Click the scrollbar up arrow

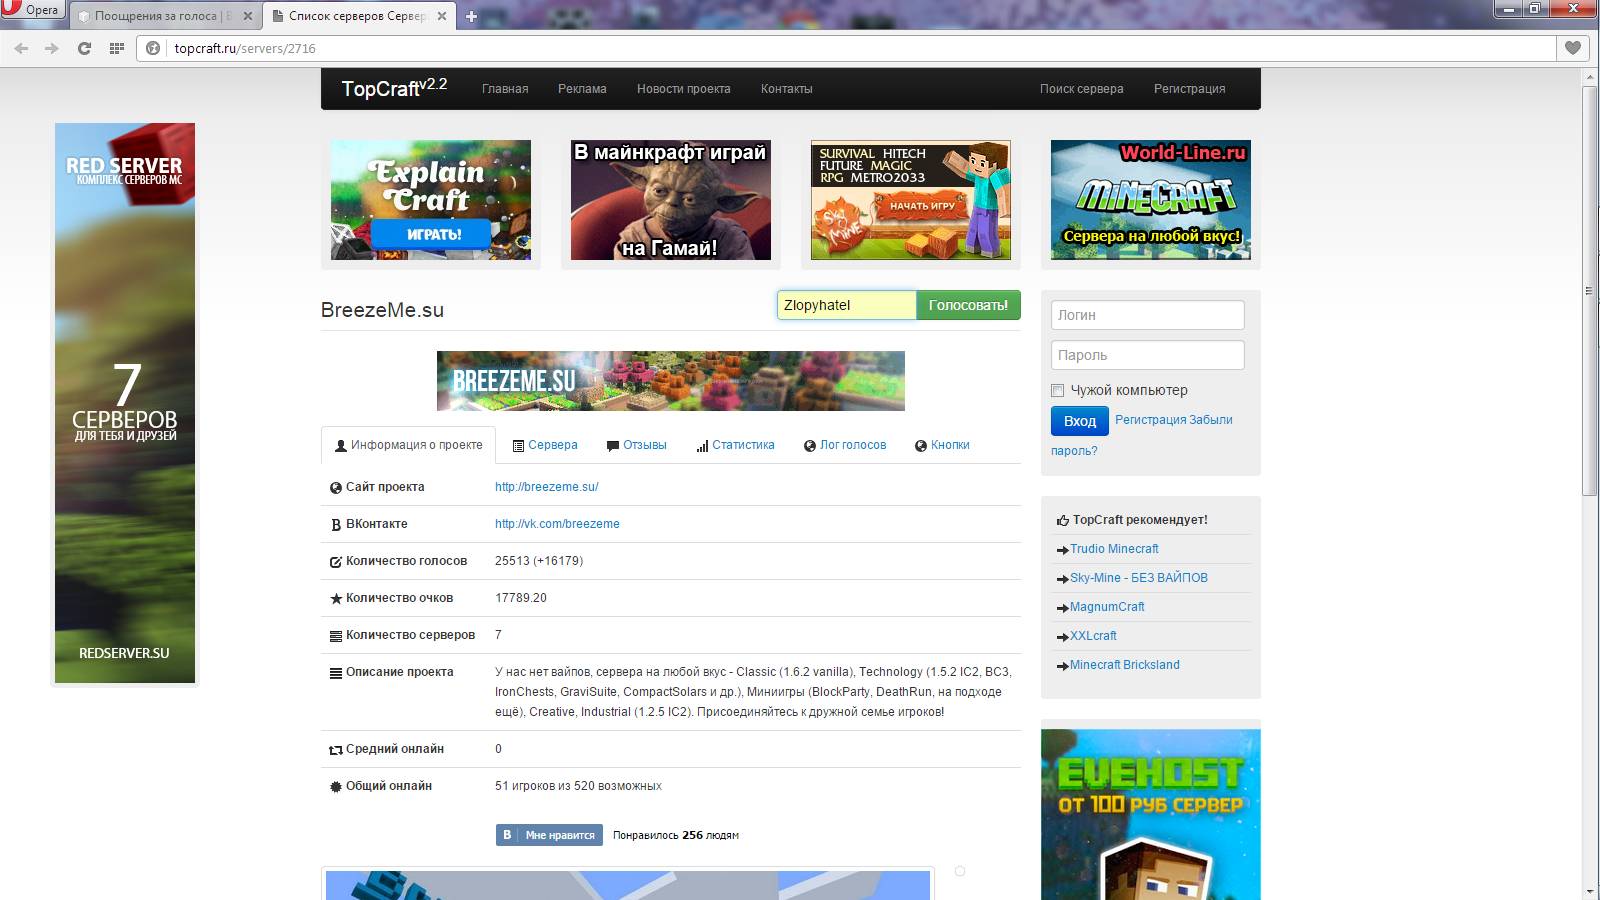click(1590, 77)
